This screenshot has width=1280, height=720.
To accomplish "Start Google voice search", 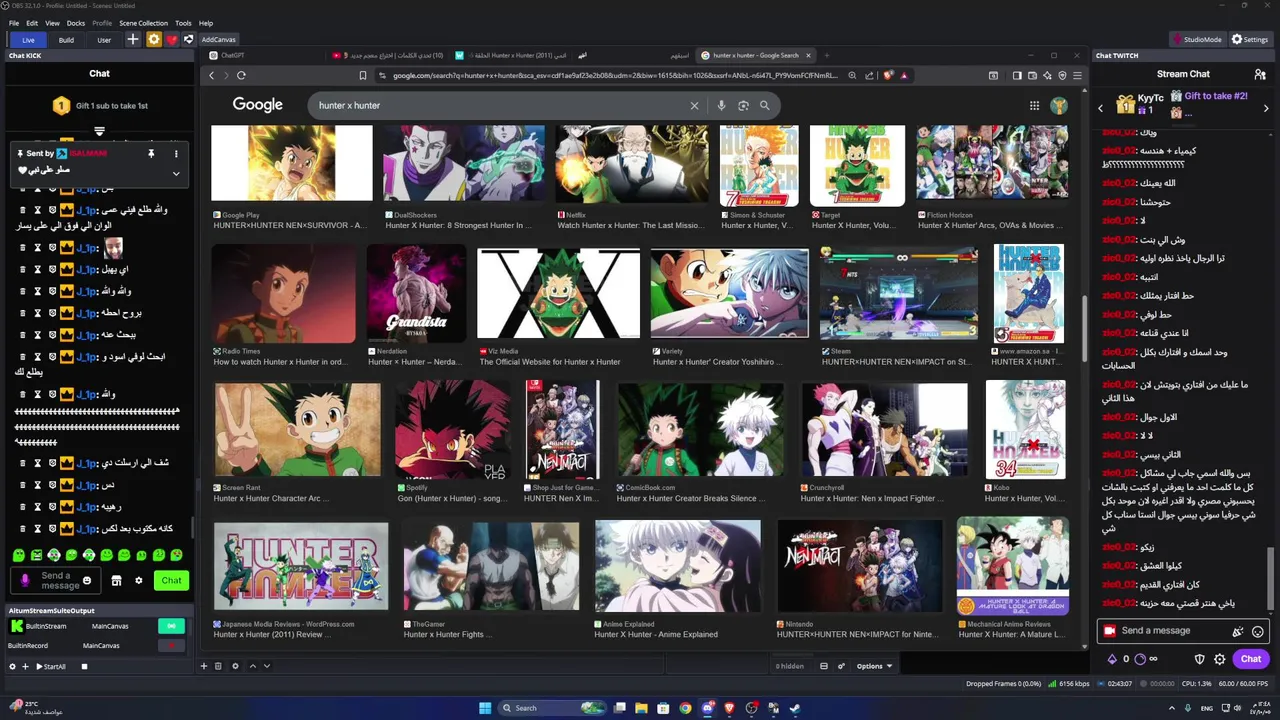I will [721, 105].
